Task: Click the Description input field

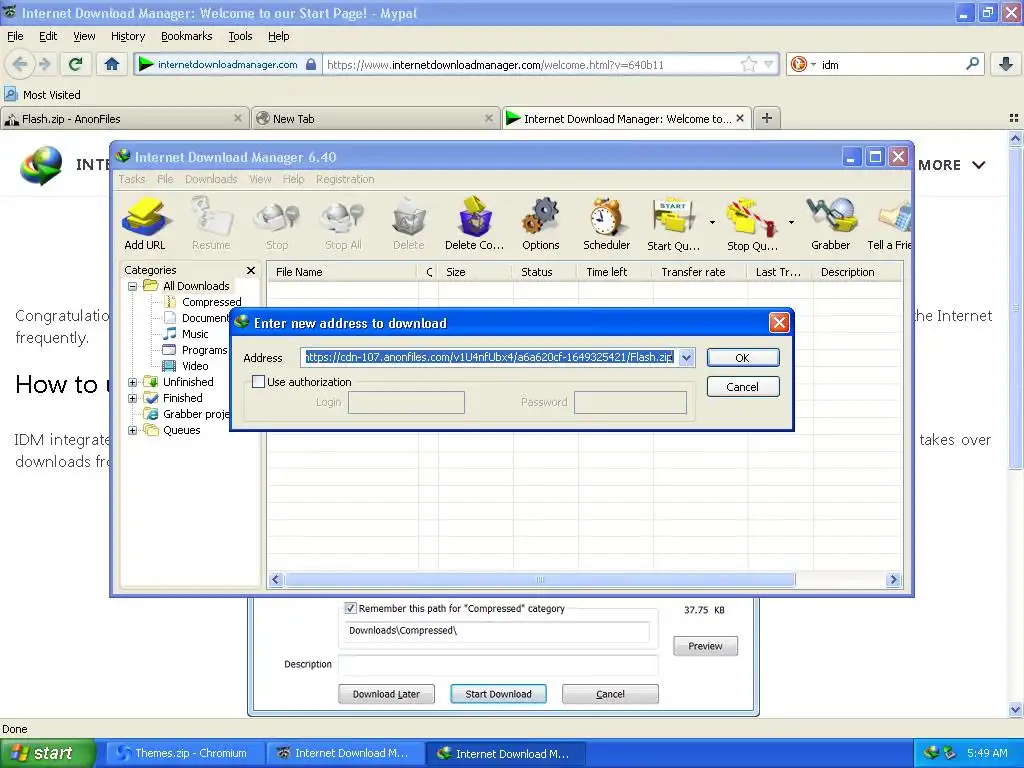Action: (498, 664)
